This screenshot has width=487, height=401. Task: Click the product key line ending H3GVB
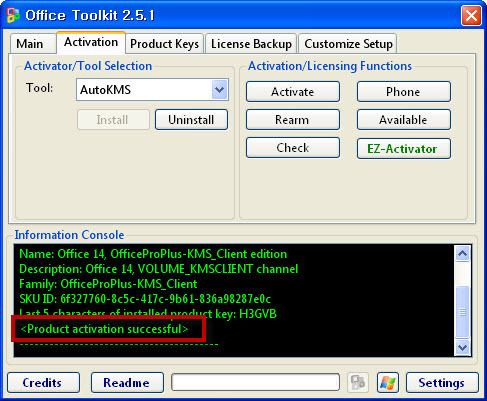coord(148,314)
